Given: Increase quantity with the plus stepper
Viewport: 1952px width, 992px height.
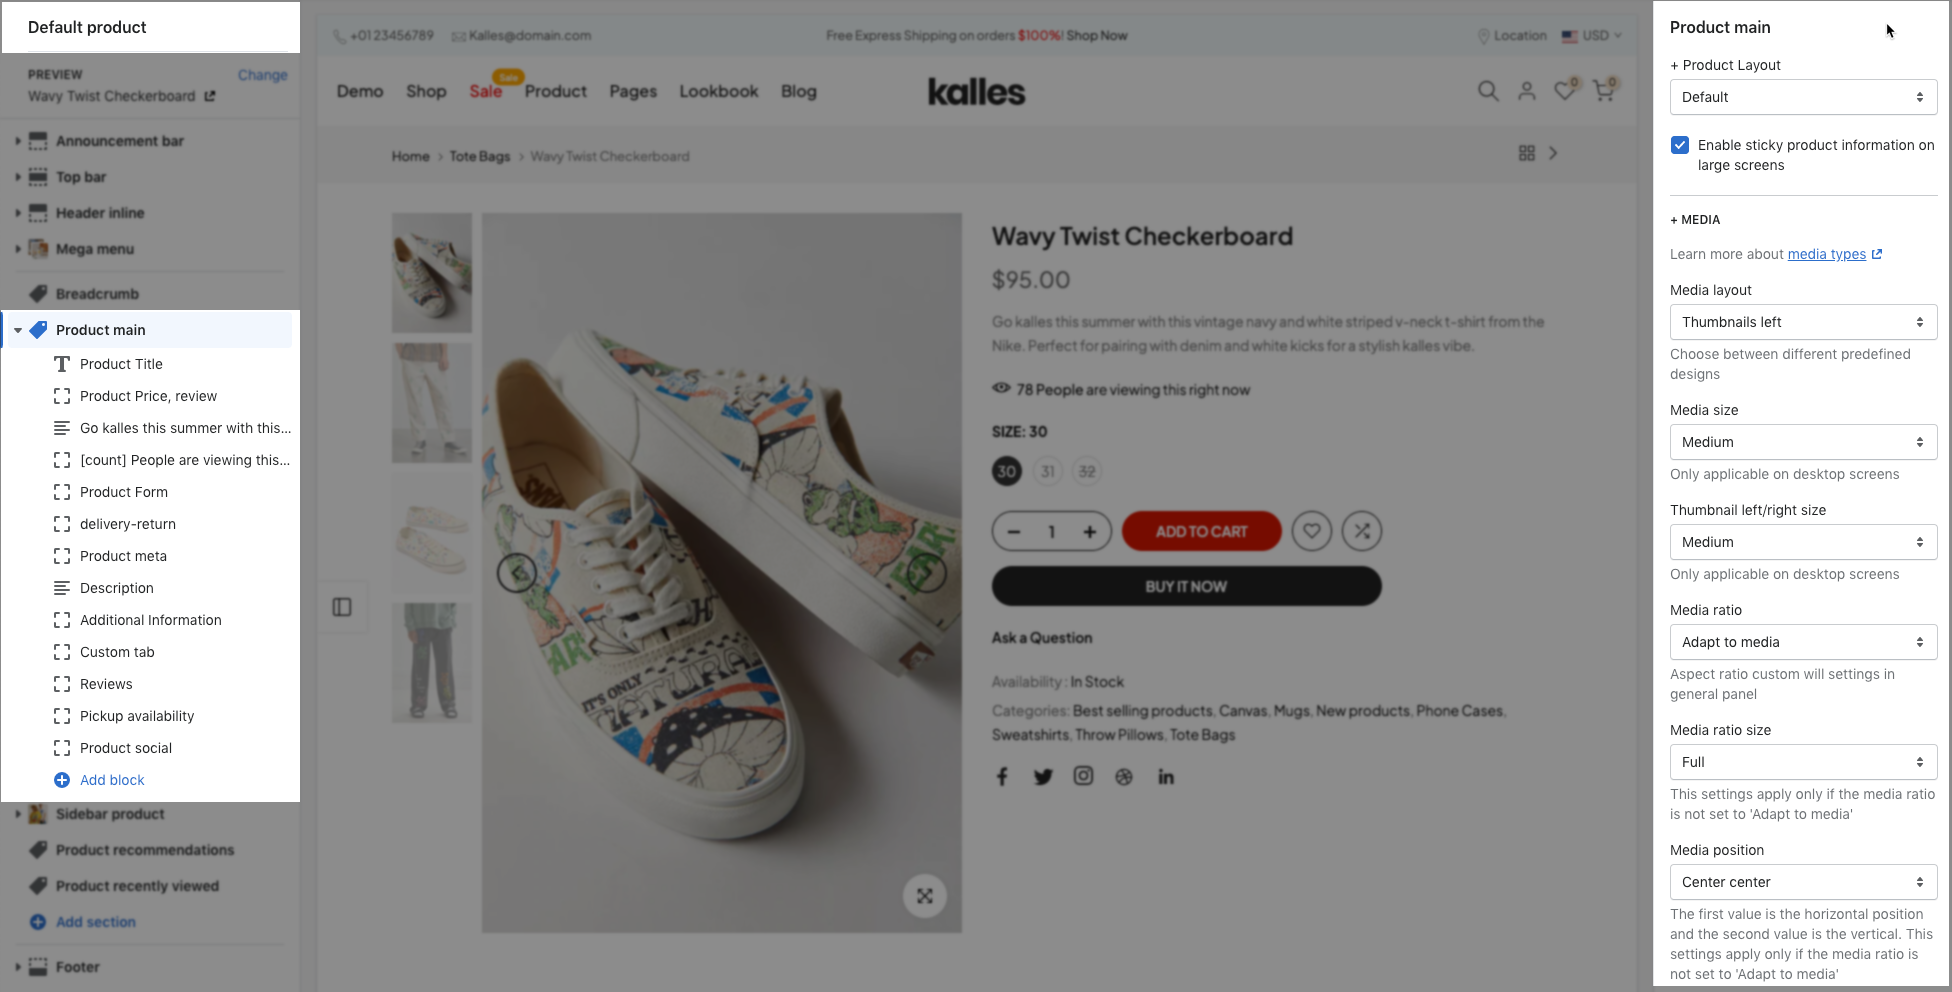Looking at the screenshot, I should click(1090, 532).
